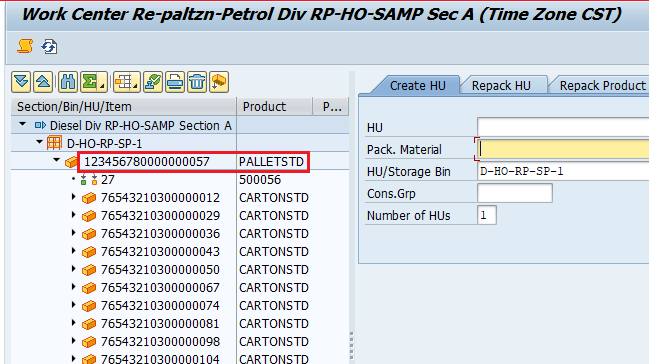
Task: Click the pallet handling unit icon in the toolbar
Action: pos(219,82)
